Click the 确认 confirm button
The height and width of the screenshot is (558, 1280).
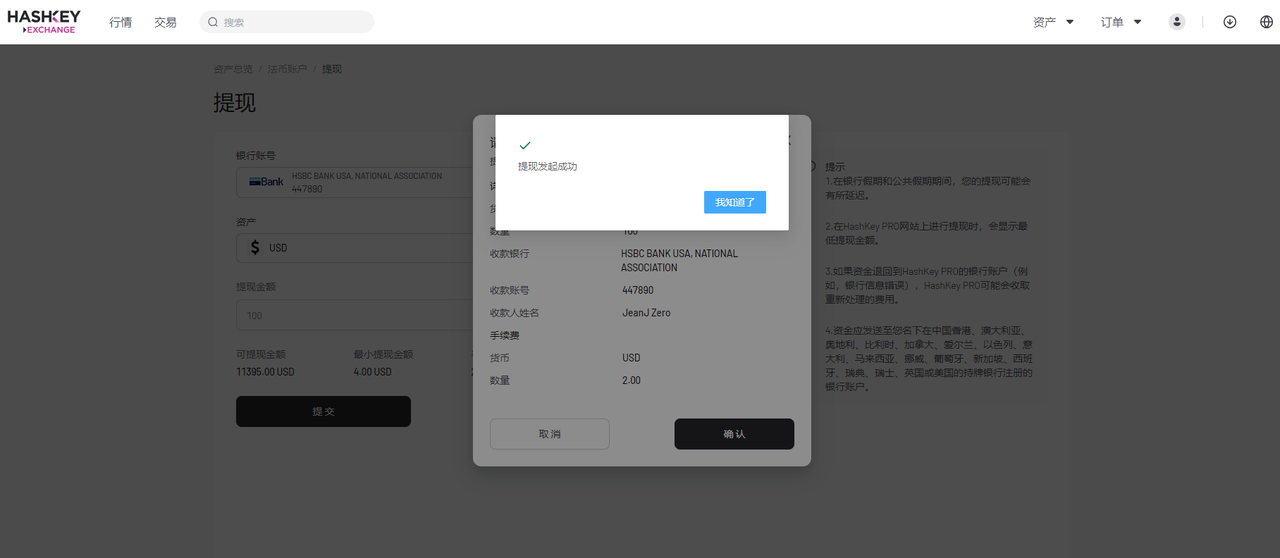(x=734, y=434)
